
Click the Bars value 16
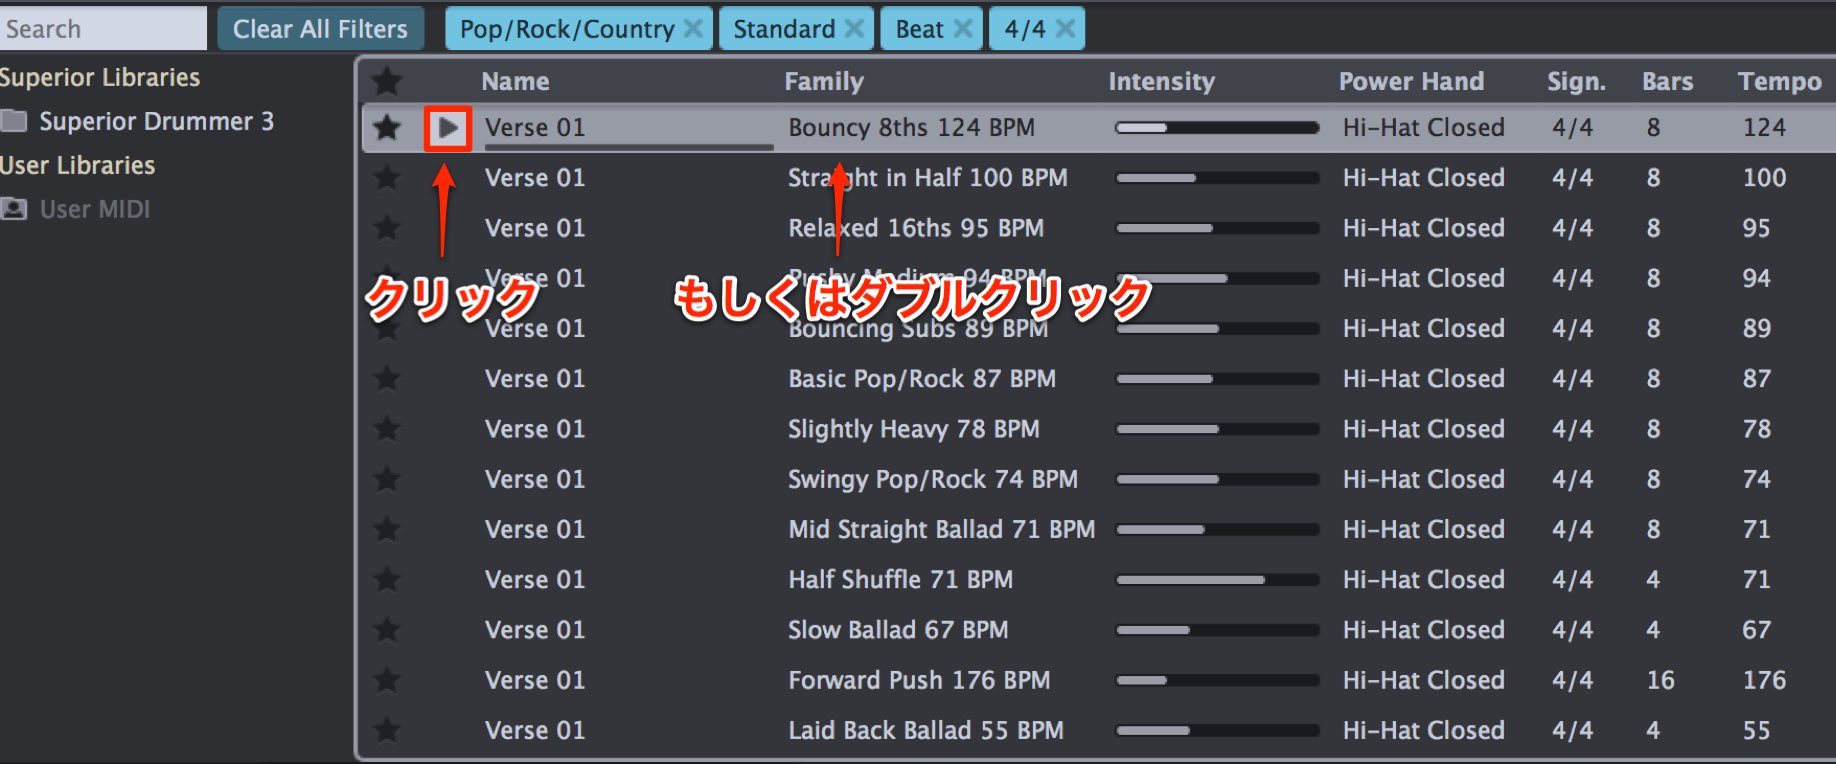[x=1660, y=680]
